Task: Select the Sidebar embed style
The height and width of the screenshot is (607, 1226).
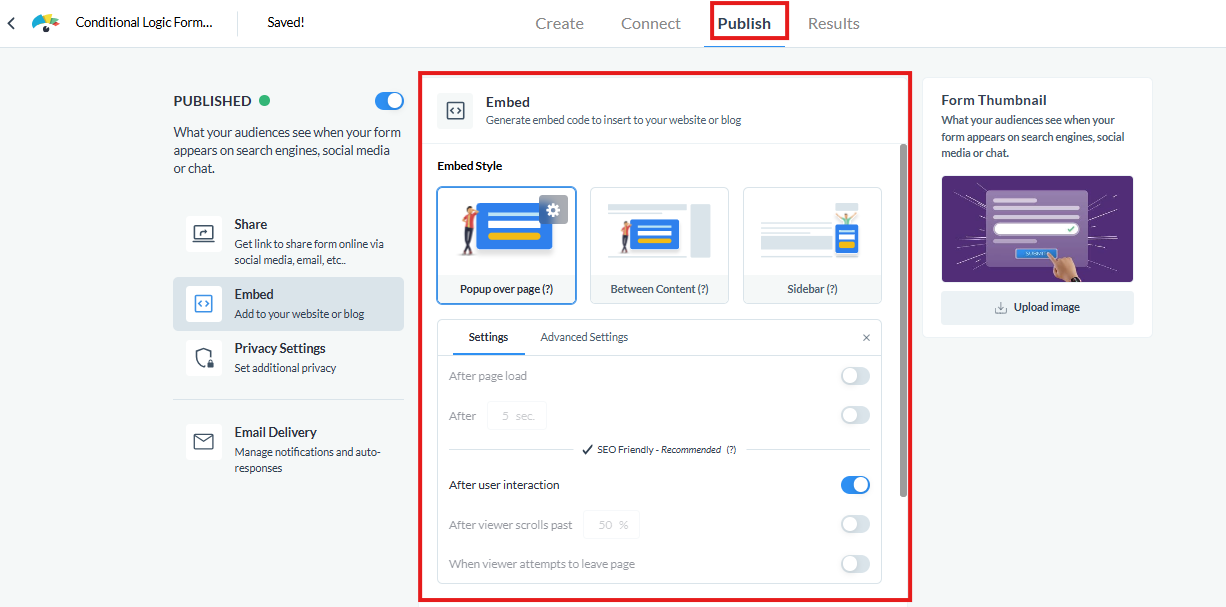Action: pyautogui.click(x=812, y=245)
